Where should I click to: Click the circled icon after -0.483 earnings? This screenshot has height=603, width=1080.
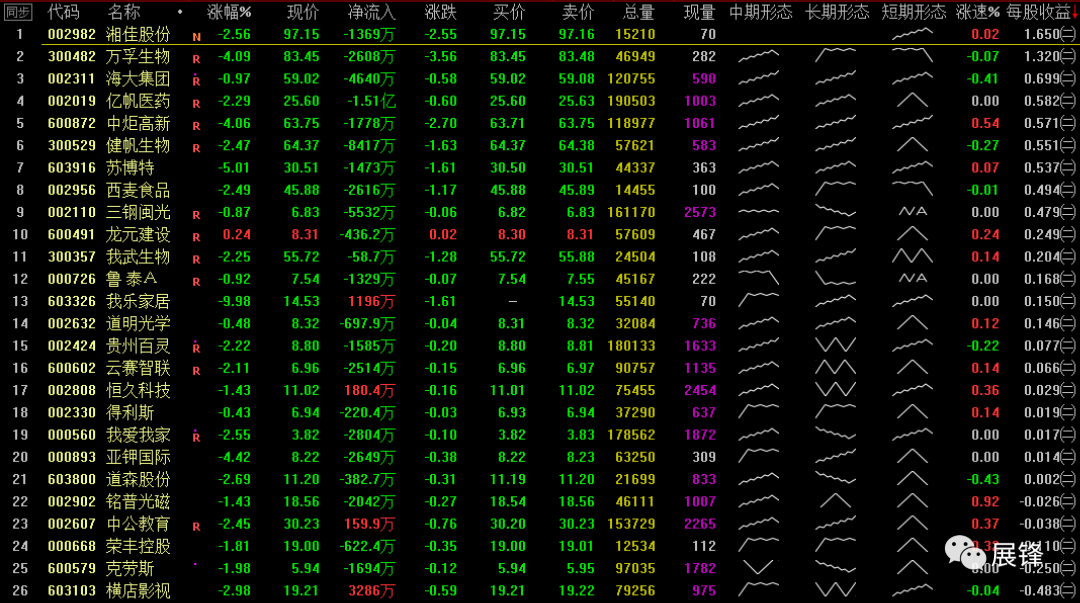[x=1068, y=591]
